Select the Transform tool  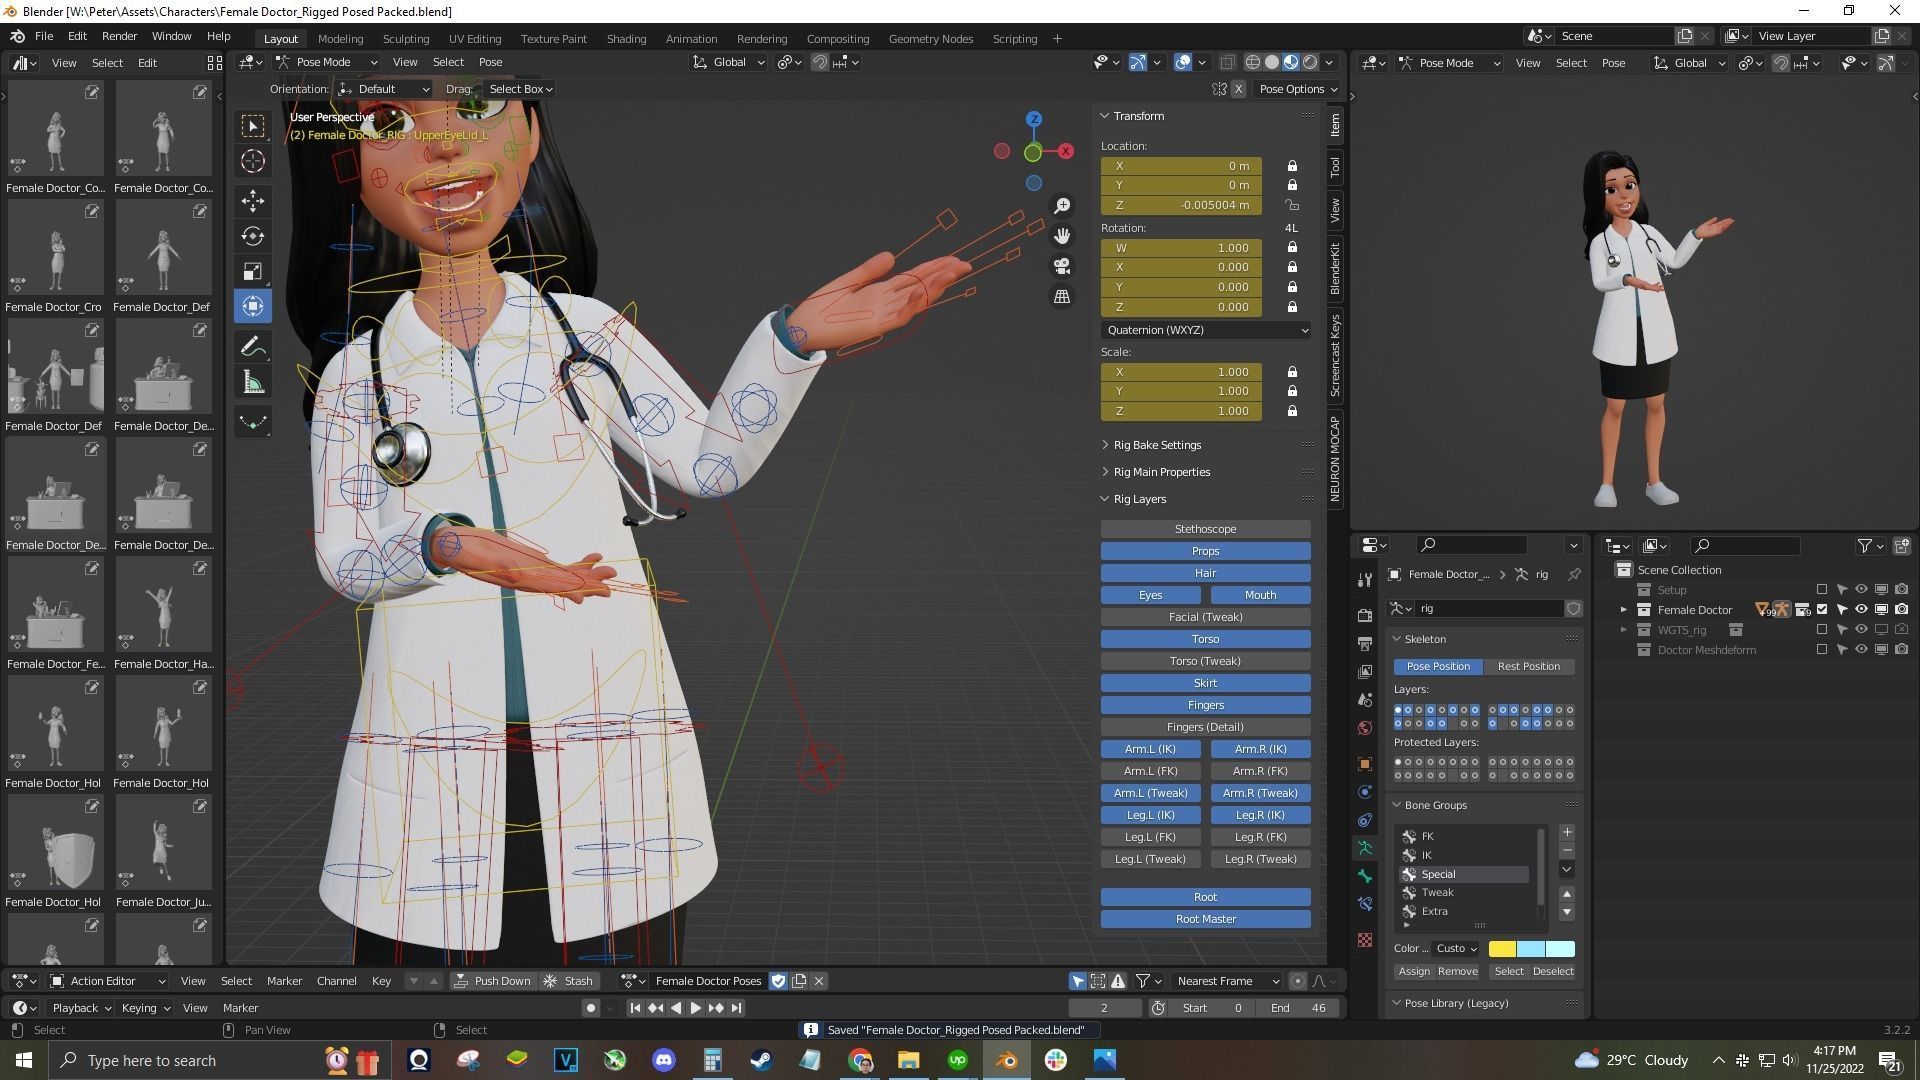(253, 306)
